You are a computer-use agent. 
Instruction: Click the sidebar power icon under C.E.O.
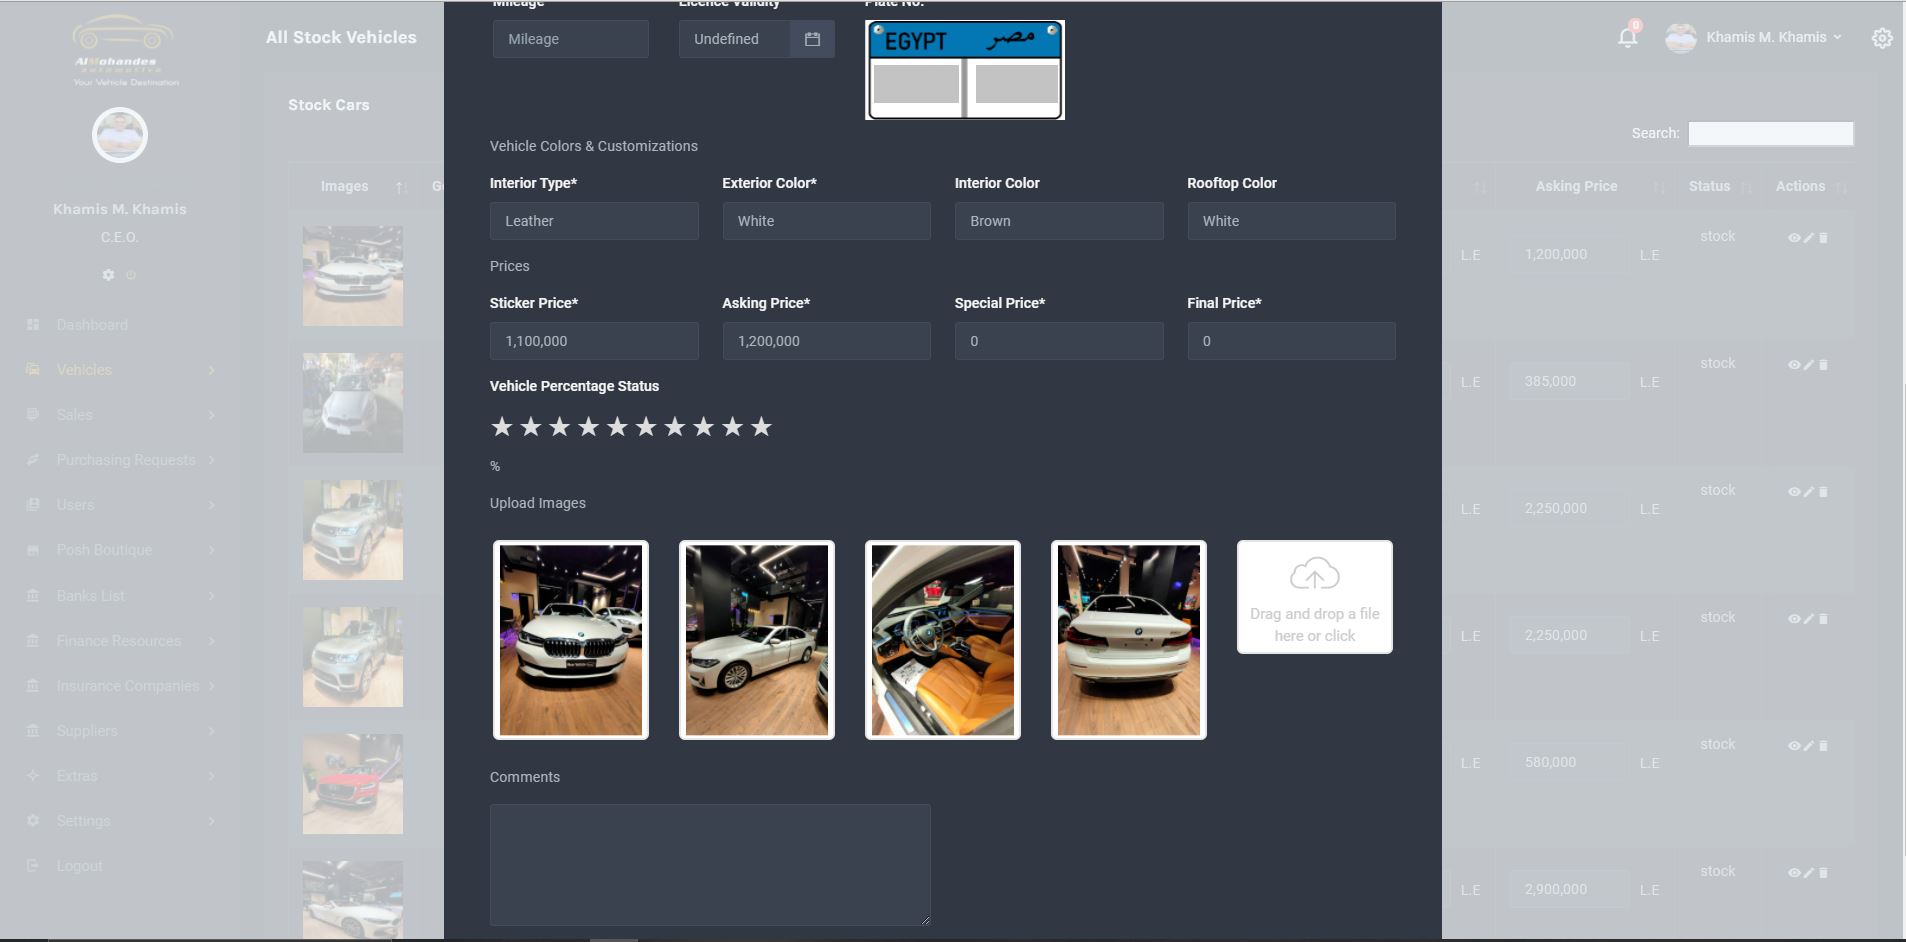(131, 274)
